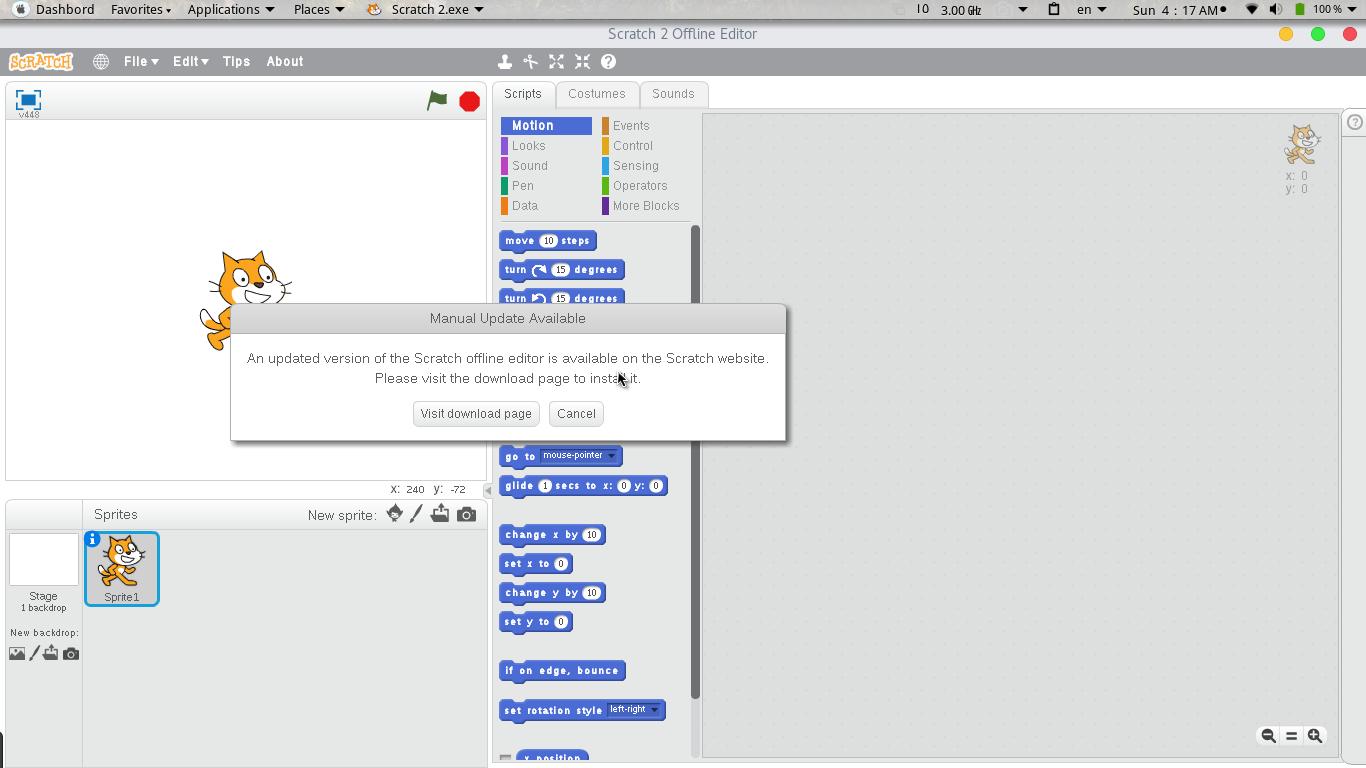Click the move 10 steps block
The height and width of the screenshot is (768, 1366).
[x=548, y=241]
